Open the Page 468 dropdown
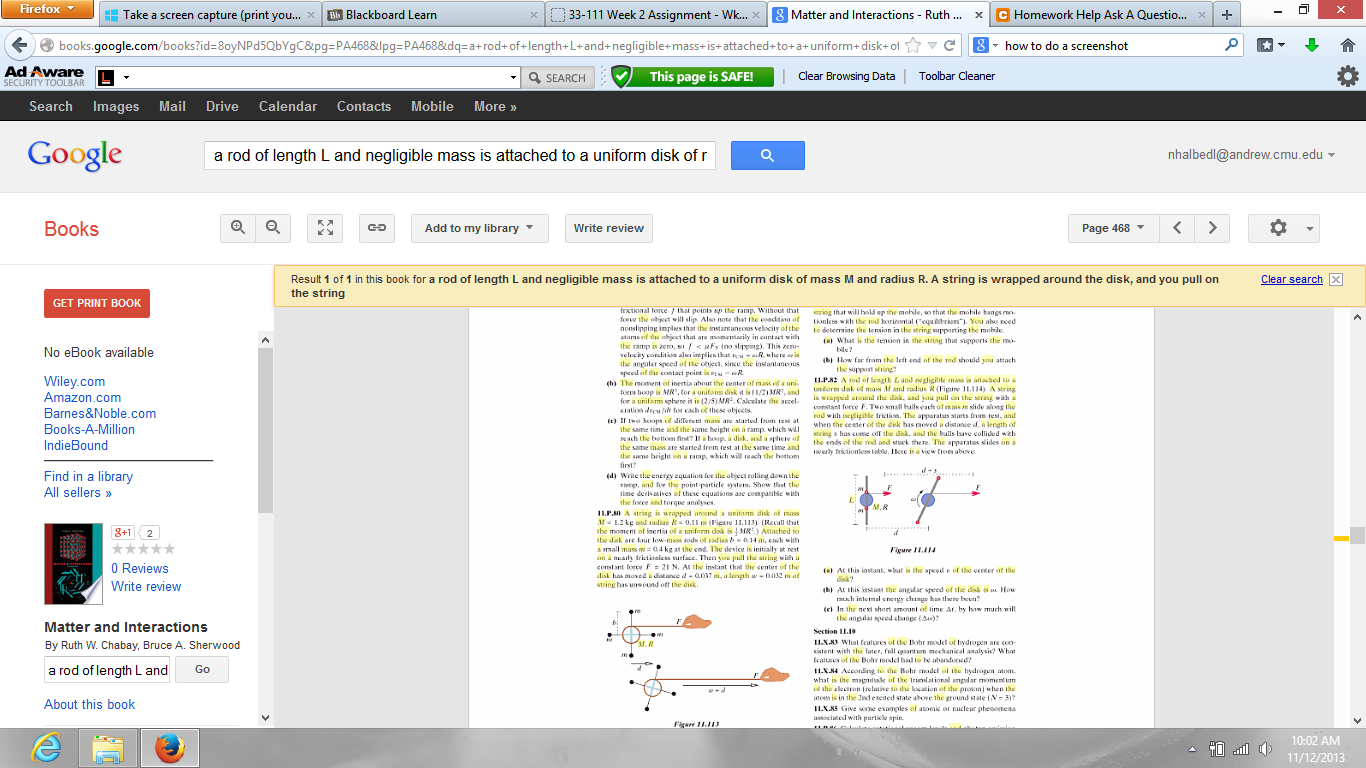 click(1113, 228)
